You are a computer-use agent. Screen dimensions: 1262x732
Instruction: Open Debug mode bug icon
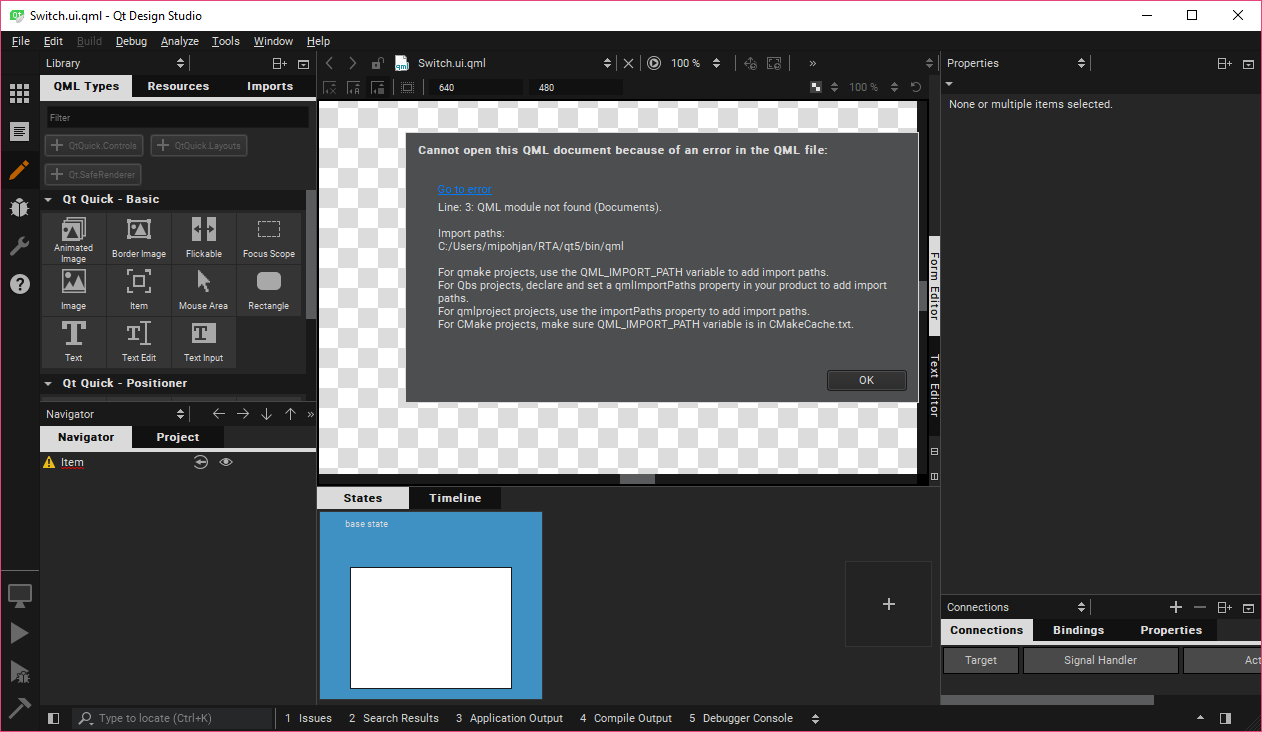tap(19, 208)
